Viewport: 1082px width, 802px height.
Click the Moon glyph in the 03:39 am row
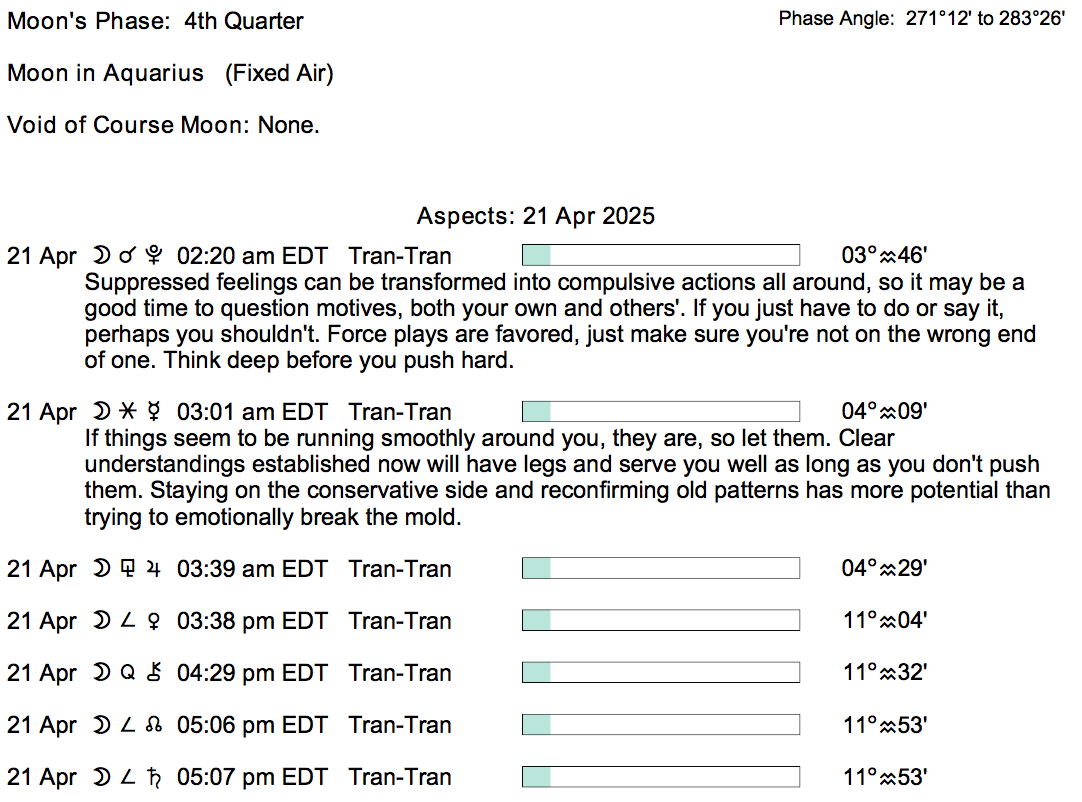coord(101,569)
